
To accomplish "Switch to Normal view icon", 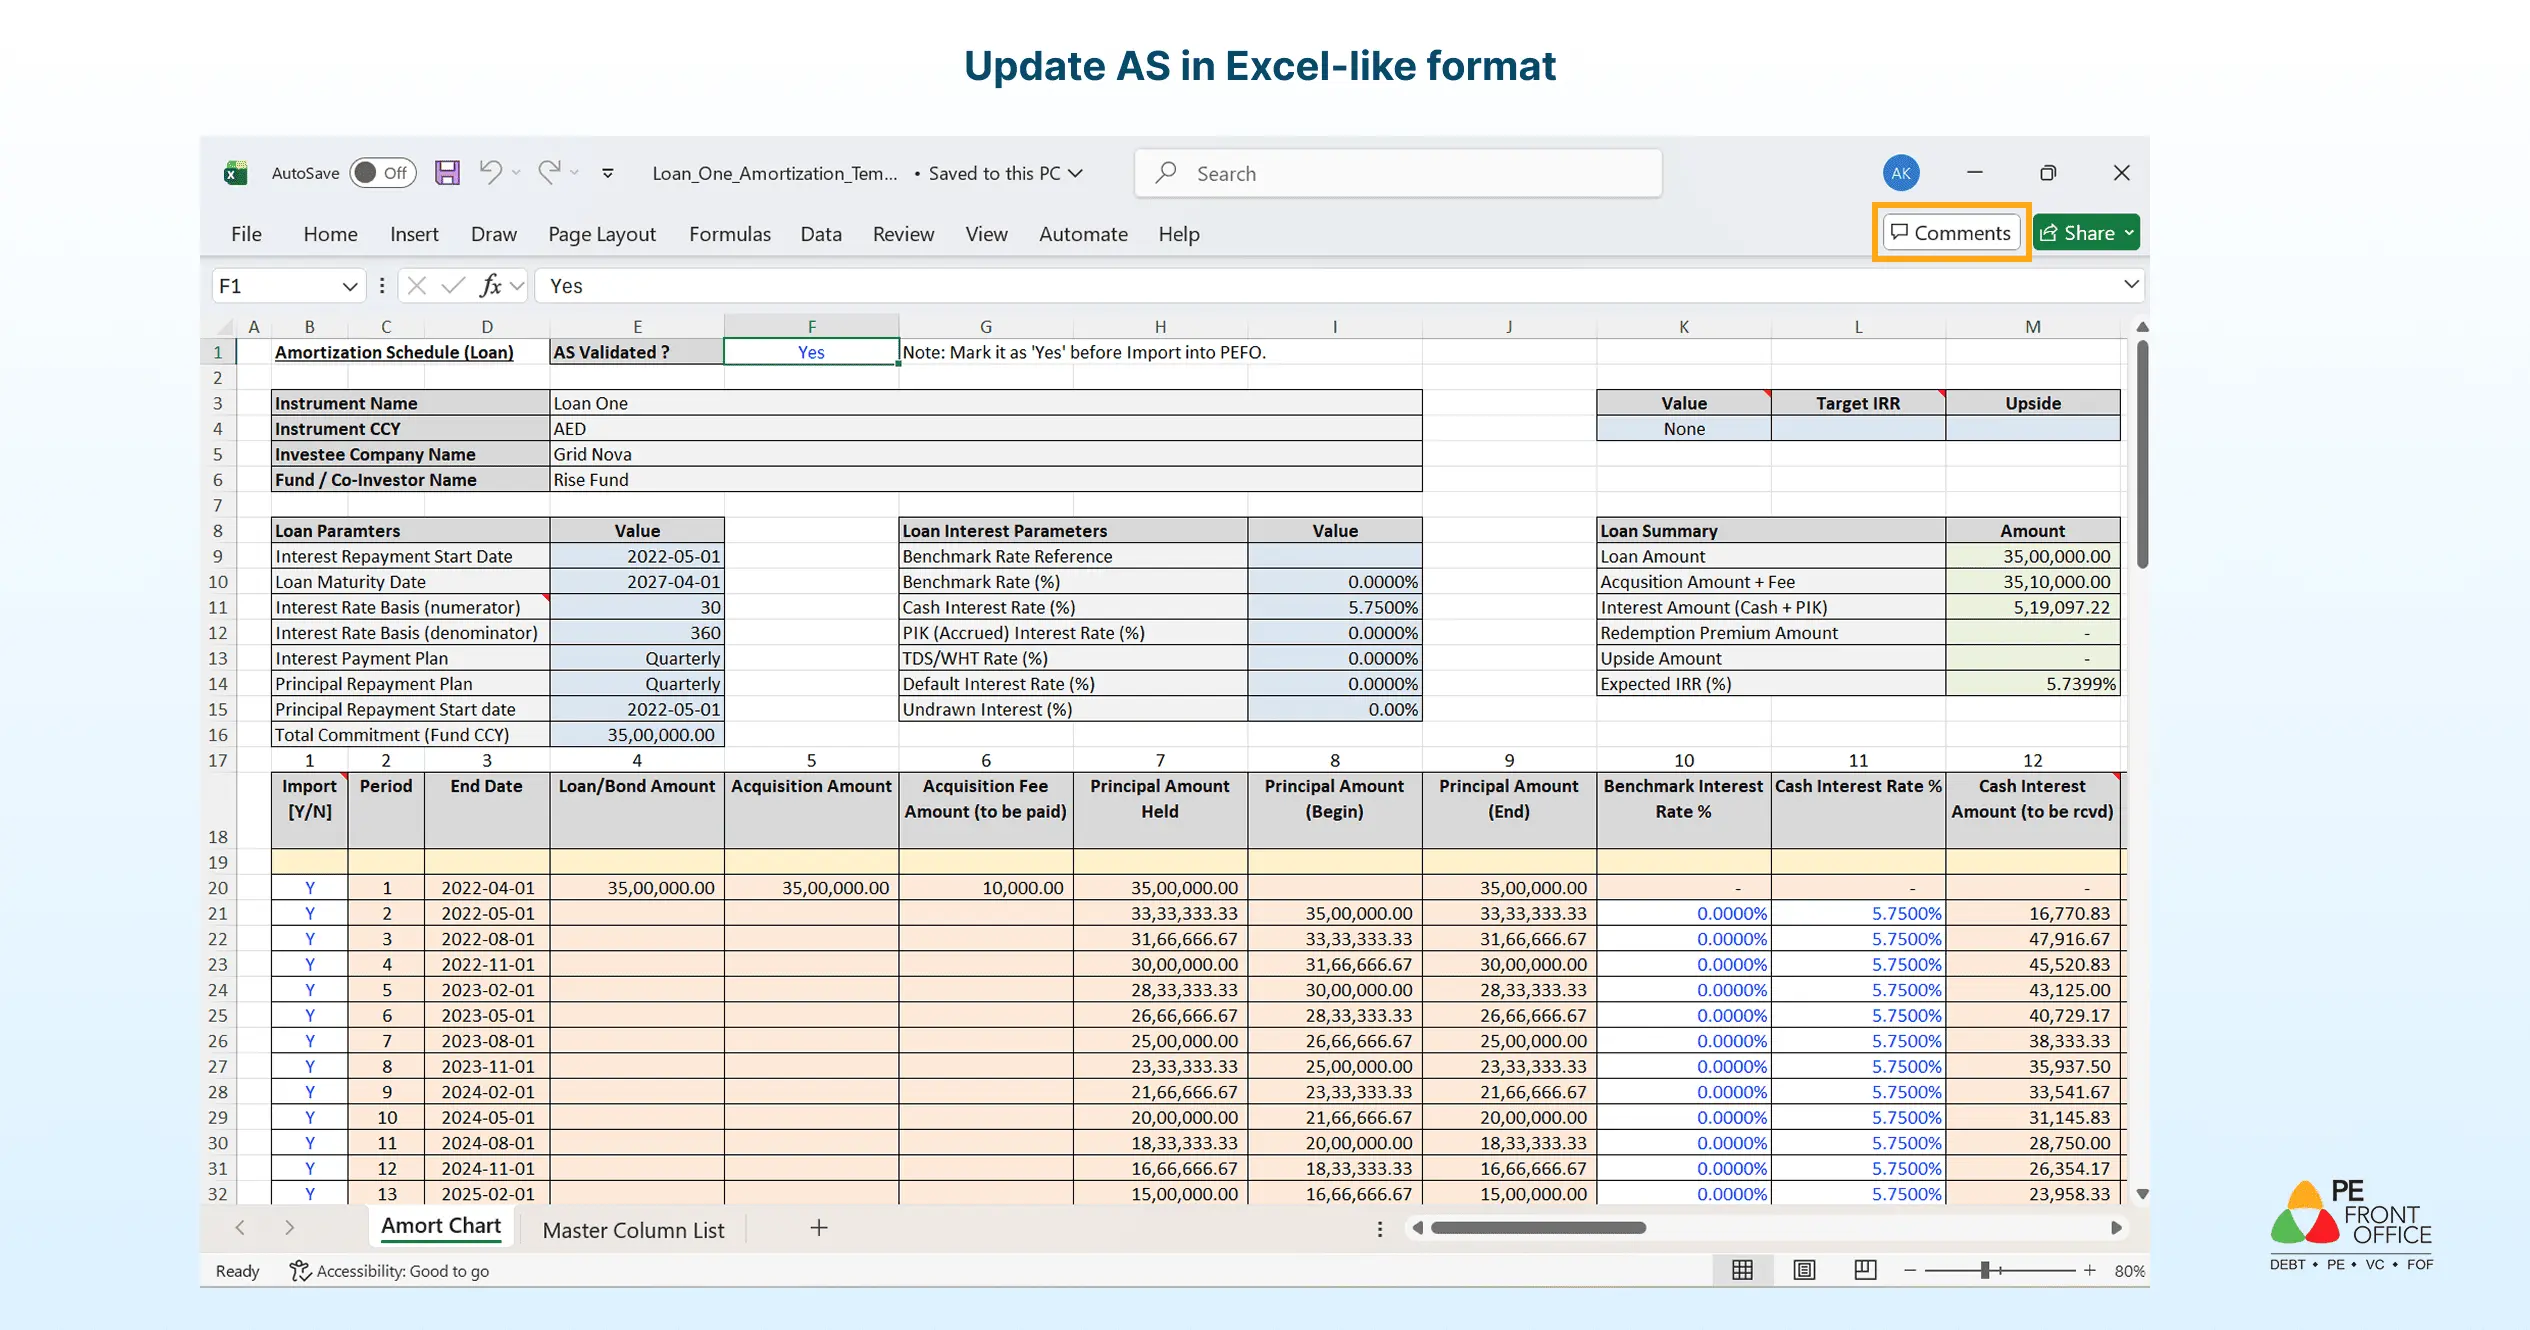I will [1742, 1270].
